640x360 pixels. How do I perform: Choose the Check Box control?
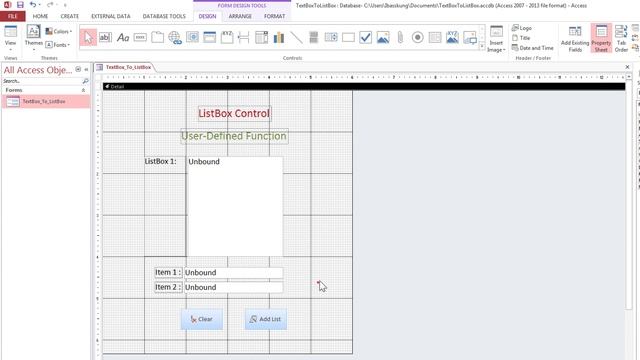click(366, 38)
